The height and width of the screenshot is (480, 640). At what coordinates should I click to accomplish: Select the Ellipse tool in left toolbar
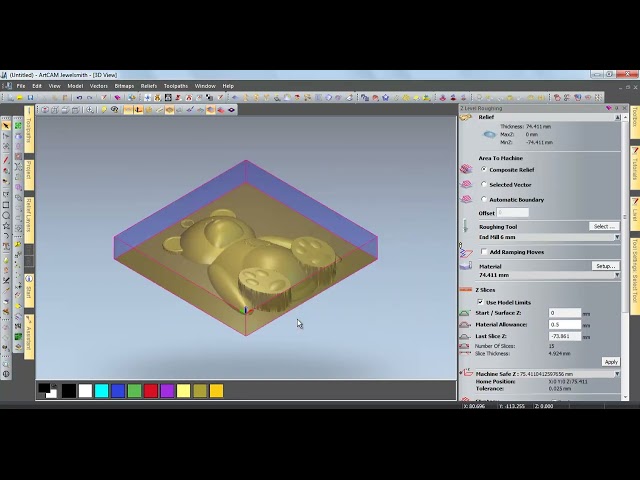[6, 215]
